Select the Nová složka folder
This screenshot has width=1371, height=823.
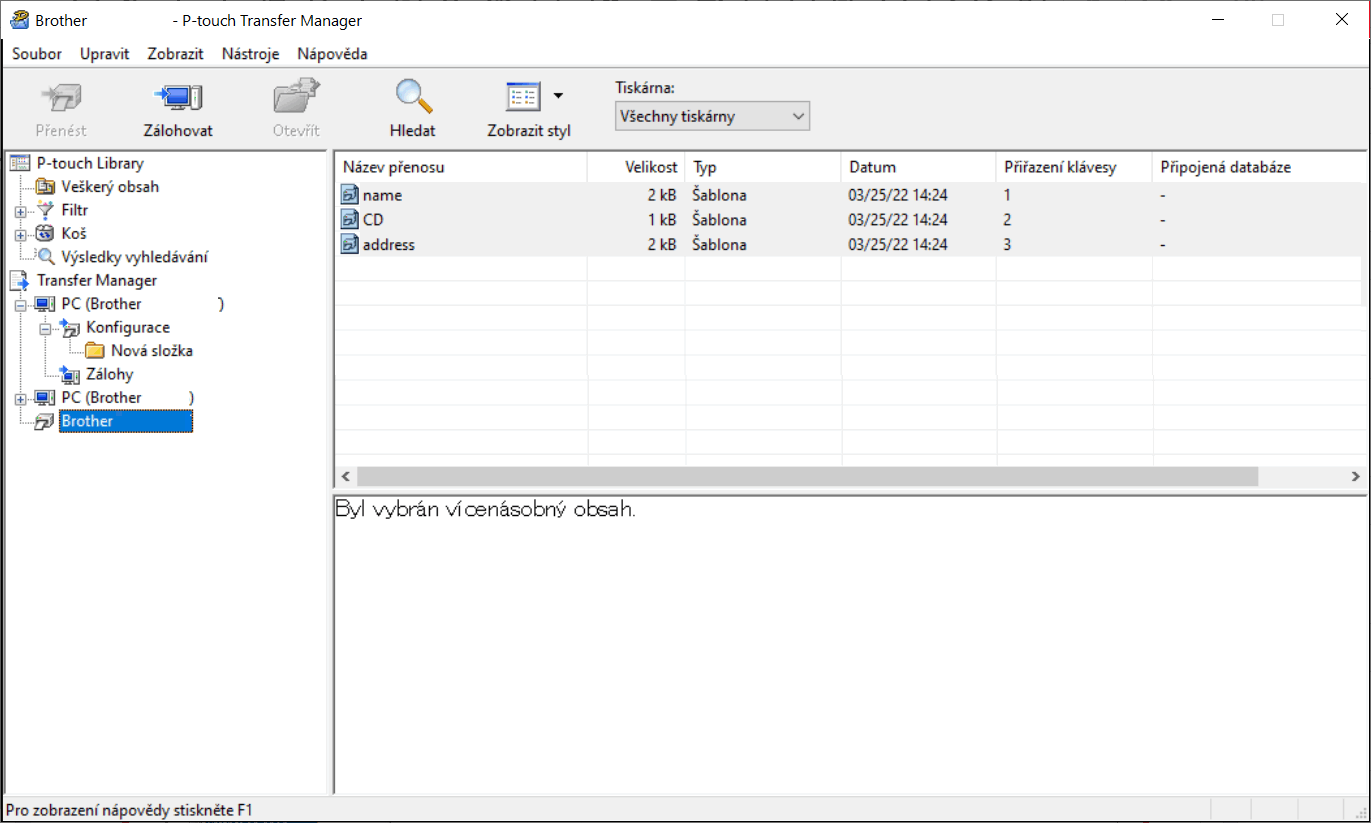(152, 351)
